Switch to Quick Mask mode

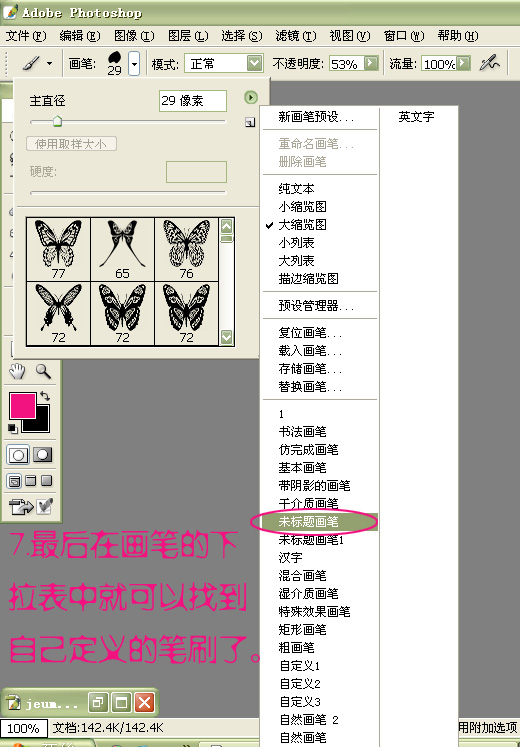[43, 455]
